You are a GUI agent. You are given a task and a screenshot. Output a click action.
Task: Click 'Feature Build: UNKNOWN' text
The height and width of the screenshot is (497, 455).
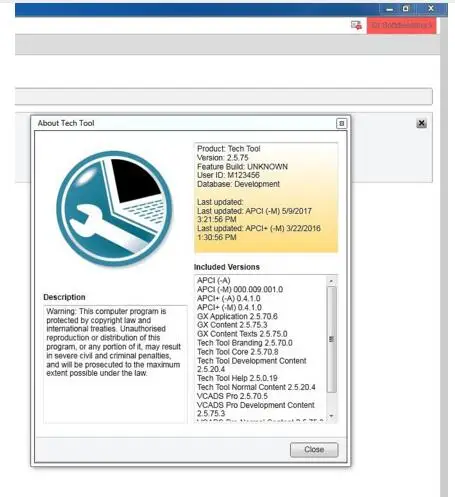point(242,167)
